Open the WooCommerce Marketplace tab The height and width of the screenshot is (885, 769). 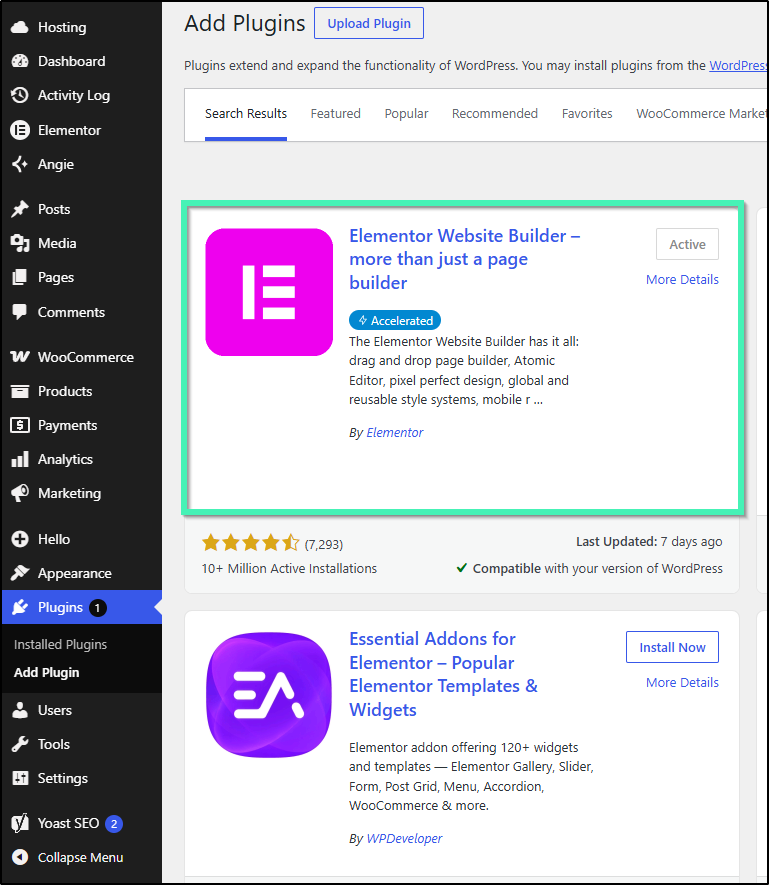click(702, 113)
